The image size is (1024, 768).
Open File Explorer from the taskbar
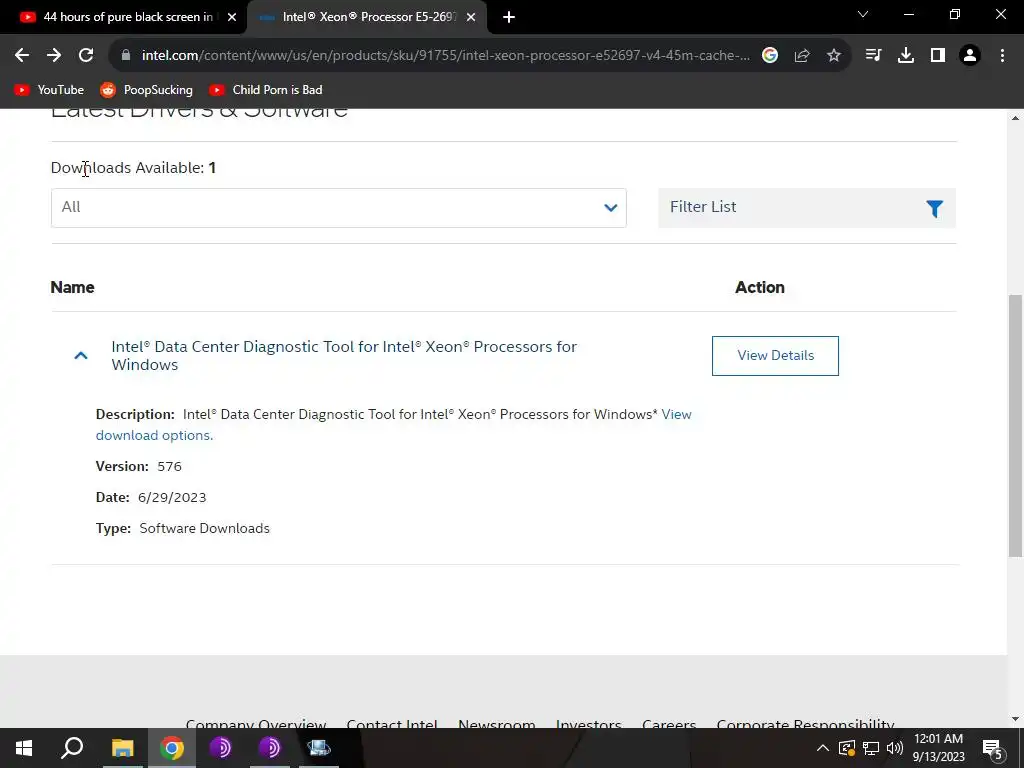(x=122, y=748)
